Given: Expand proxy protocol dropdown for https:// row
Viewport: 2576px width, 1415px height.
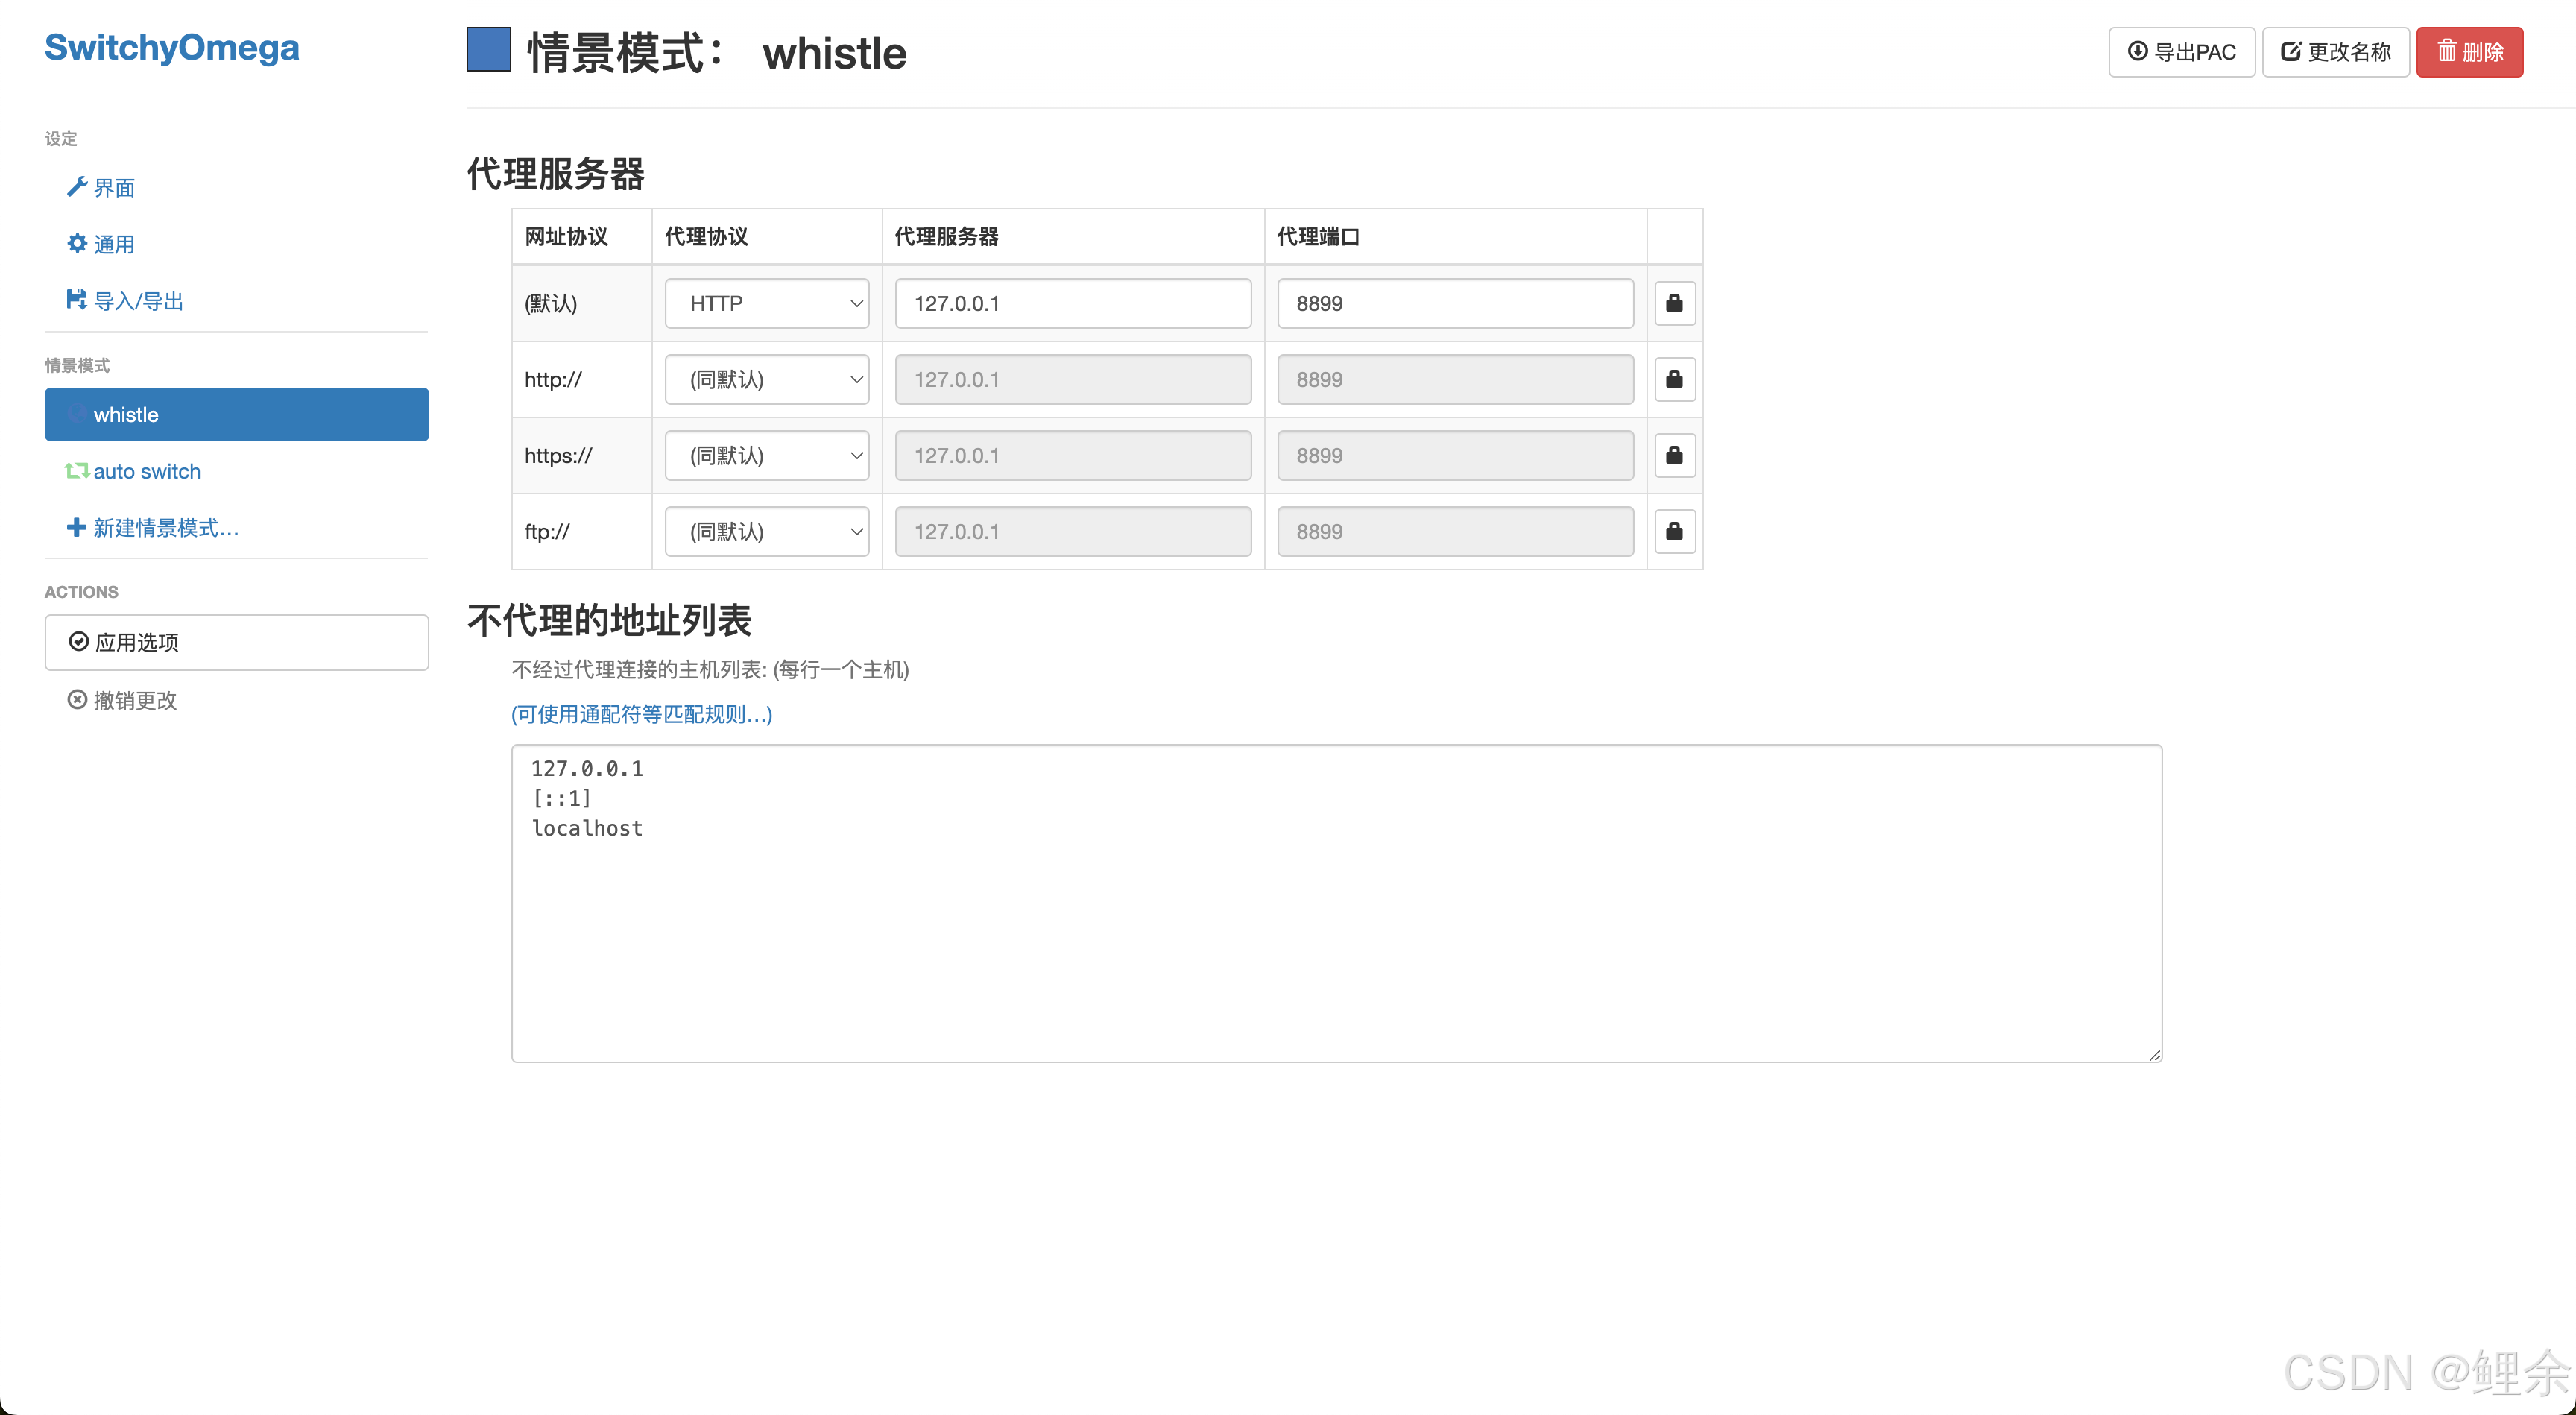Looking at the screenshot, I should click(766, 455).
